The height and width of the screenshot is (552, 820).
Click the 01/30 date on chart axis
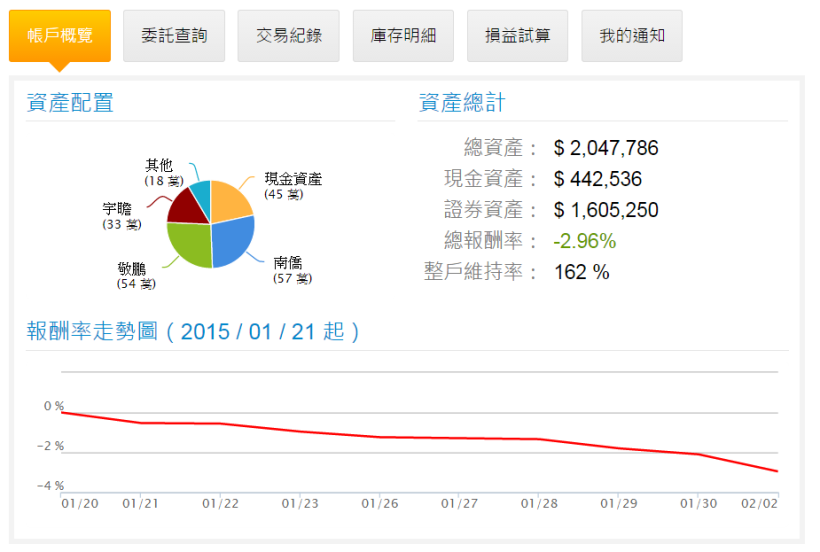click(699, 504)
